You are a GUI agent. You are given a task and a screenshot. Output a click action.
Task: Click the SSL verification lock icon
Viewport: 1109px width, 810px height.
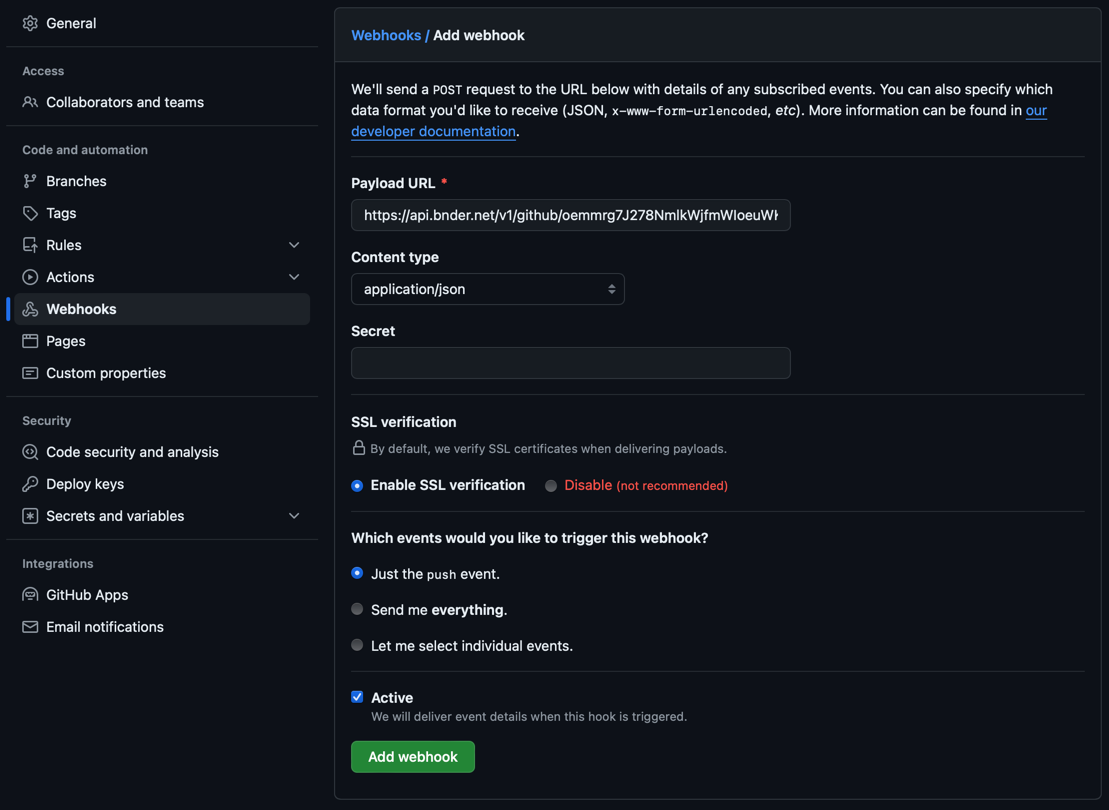[359, 448]
